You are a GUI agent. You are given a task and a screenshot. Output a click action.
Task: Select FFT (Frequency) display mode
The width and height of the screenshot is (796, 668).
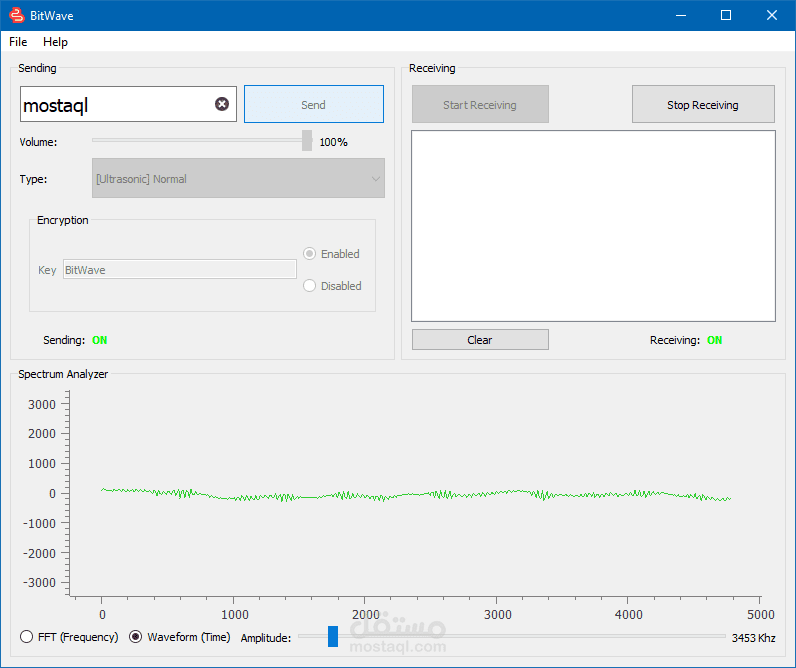click(26, 637)
